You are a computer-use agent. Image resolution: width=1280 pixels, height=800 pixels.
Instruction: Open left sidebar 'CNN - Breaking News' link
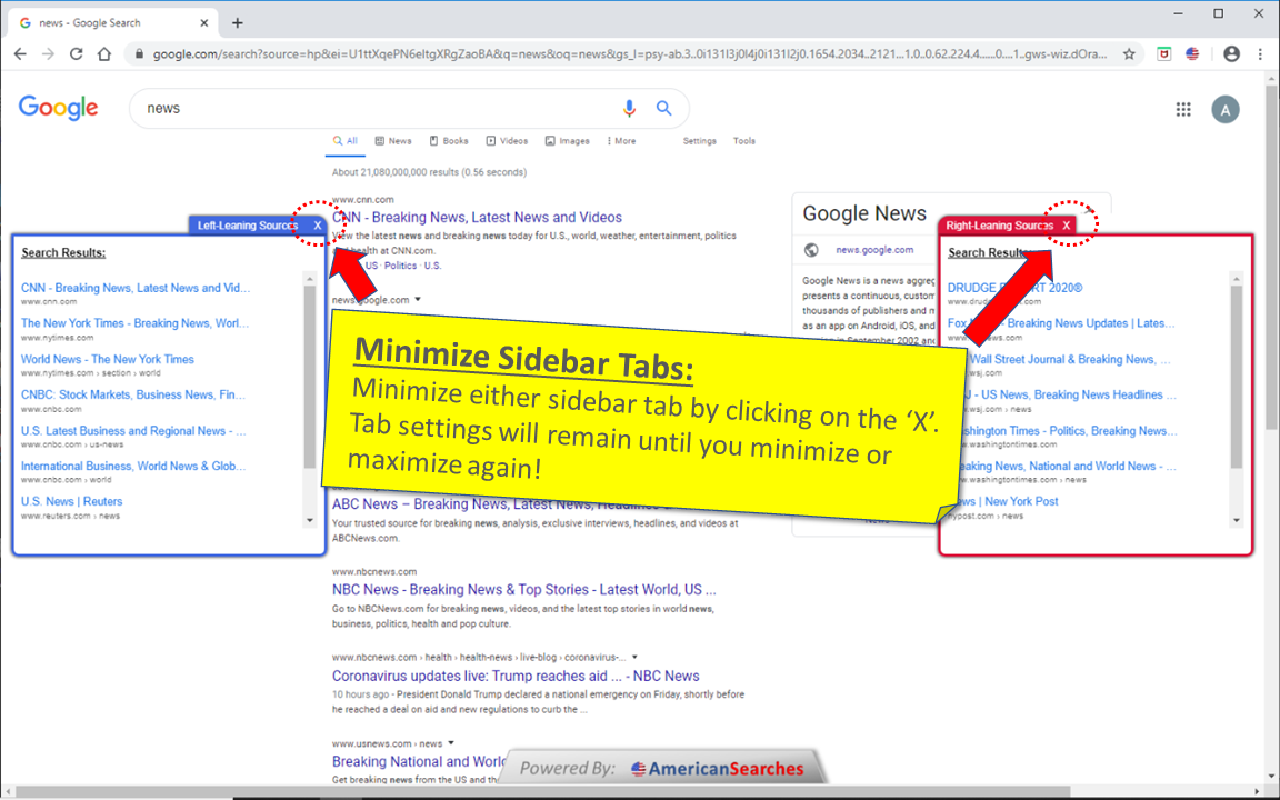tap(136, 288)
